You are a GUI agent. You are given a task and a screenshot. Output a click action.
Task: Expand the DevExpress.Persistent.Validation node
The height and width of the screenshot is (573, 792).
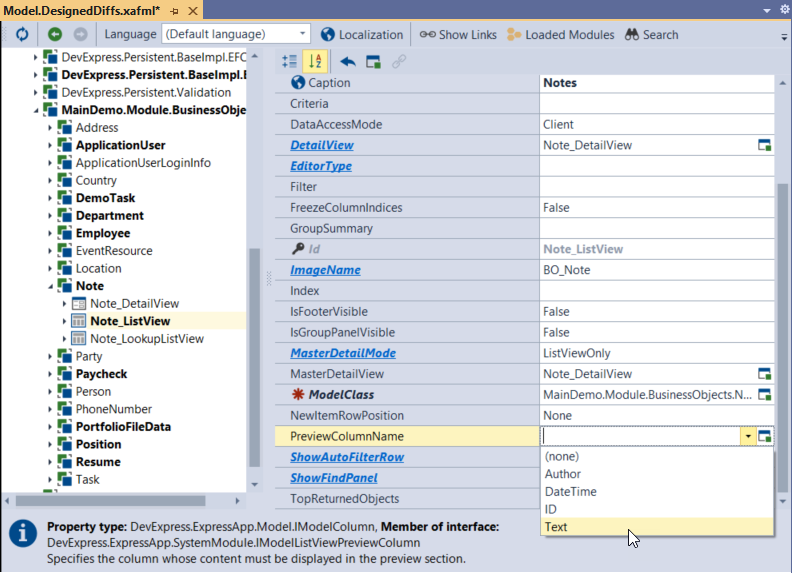(x=35, y=93)
